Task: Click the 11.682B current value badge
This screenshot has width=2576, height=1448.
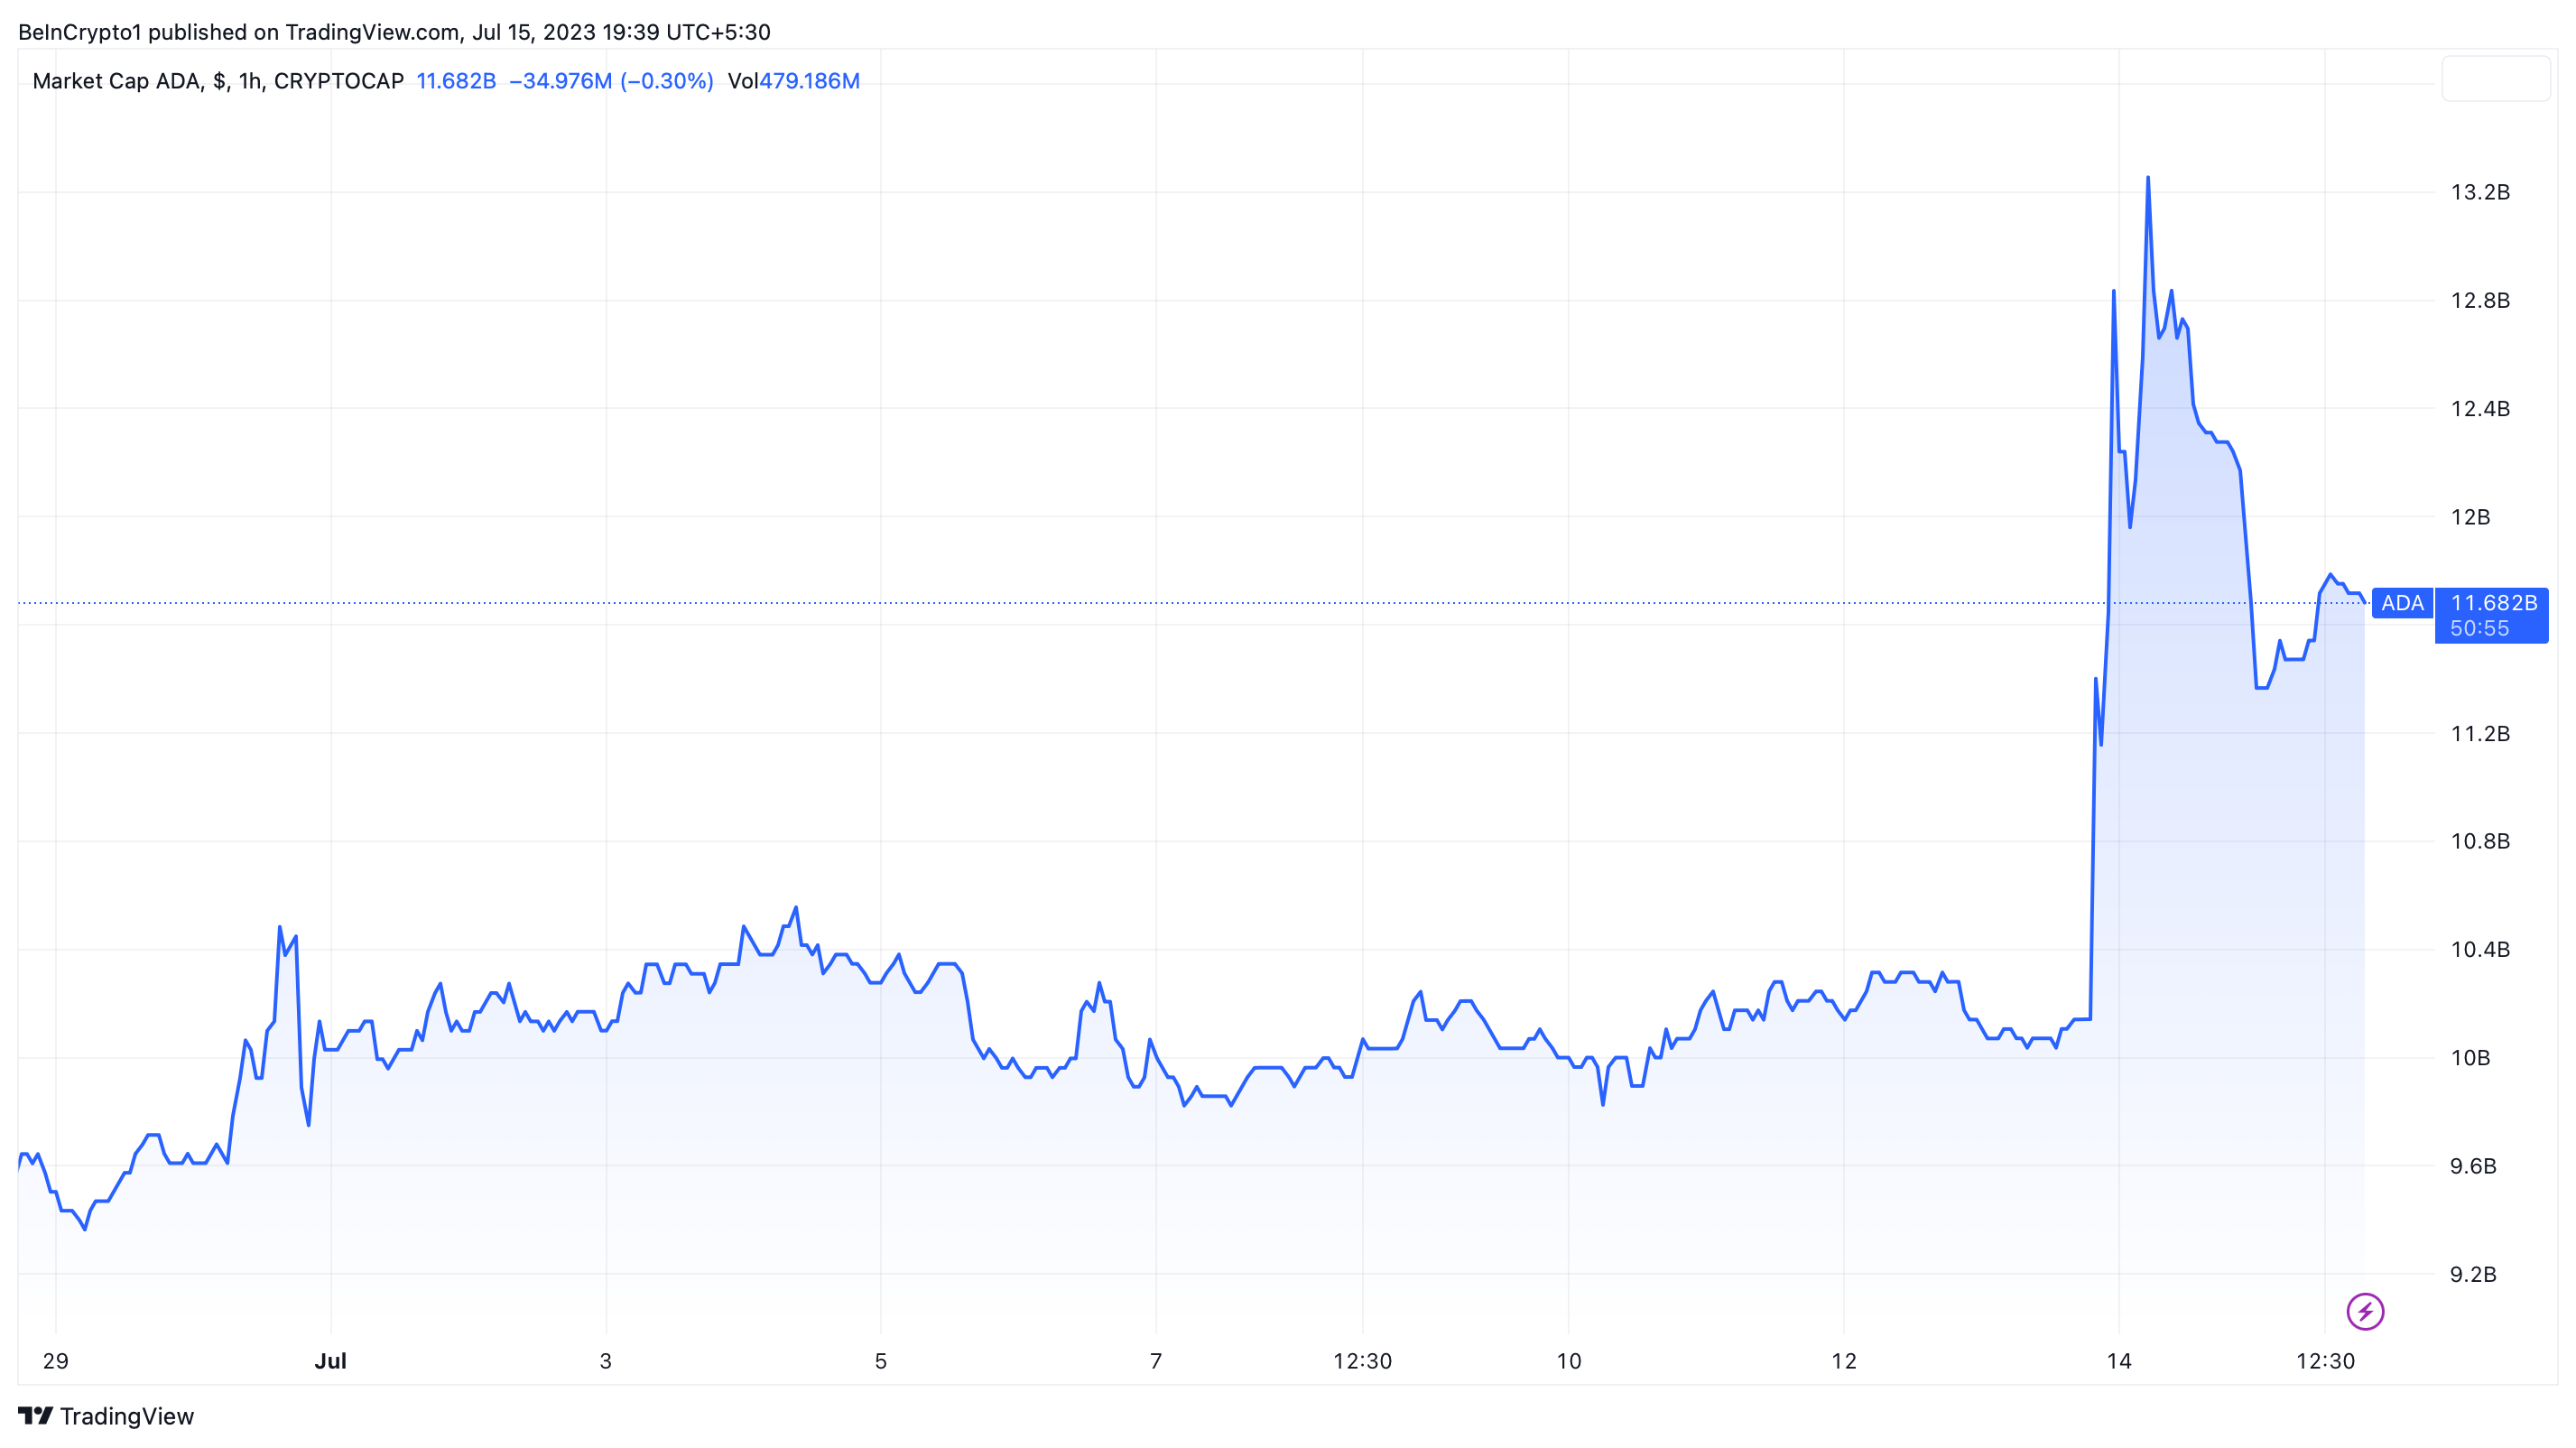Action: 2493,602
